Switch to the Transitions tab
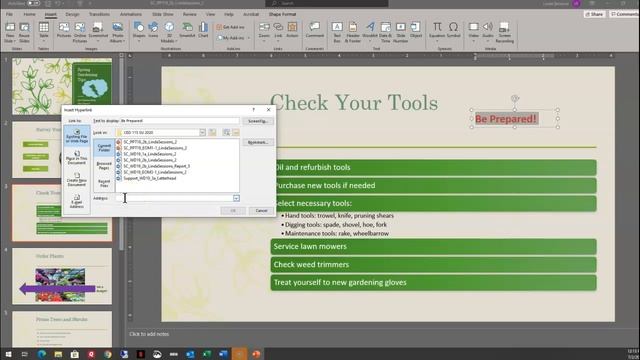640x360 pixels. tap(99, 14)
